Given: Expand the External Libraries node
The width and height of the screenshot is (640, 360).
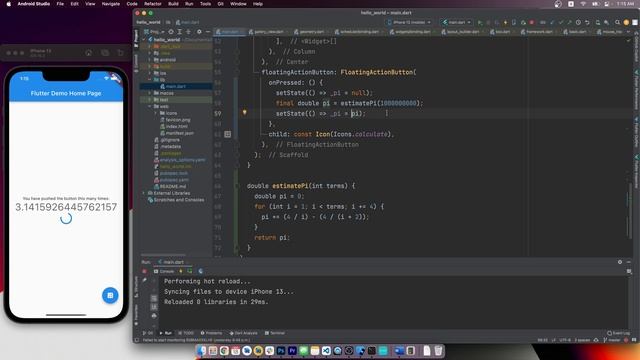Looking at the screenshot, I should tap(144, 193).
